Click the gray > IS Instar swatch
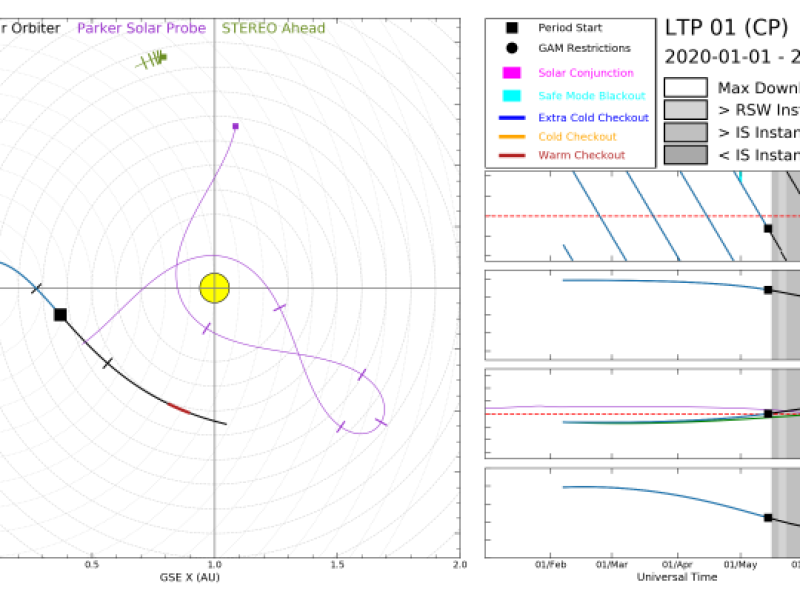Image resolution: width=800 pixels, height=600 pixels. tap(686, 132)
